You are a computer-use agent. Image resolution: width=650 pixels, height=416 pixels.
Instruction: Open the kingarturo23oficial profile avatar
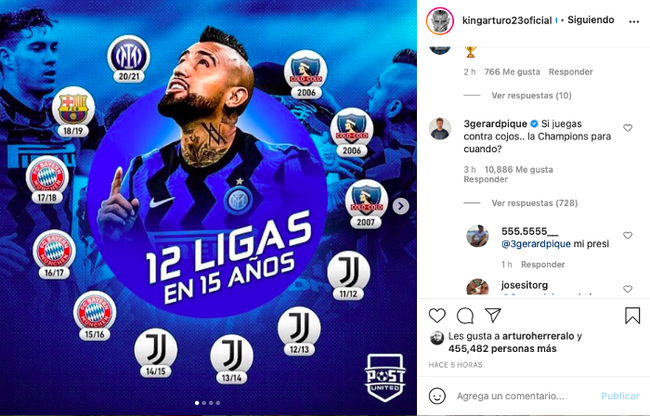pyautogui.click(x=440, y=21)
